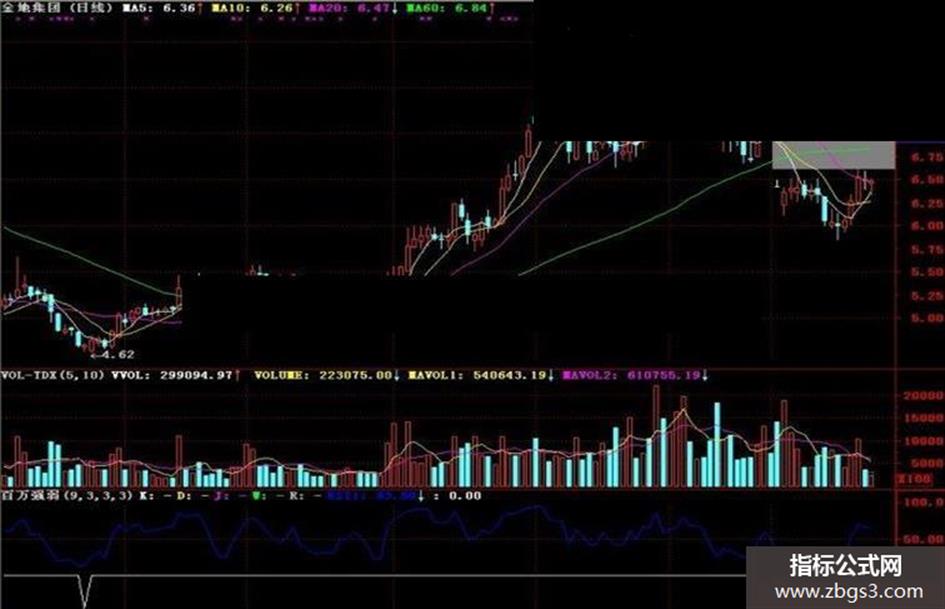The width and height of the screenshot is (945, 609).
Task: Click the 6.50 price axis label
Action: [926, 180]
